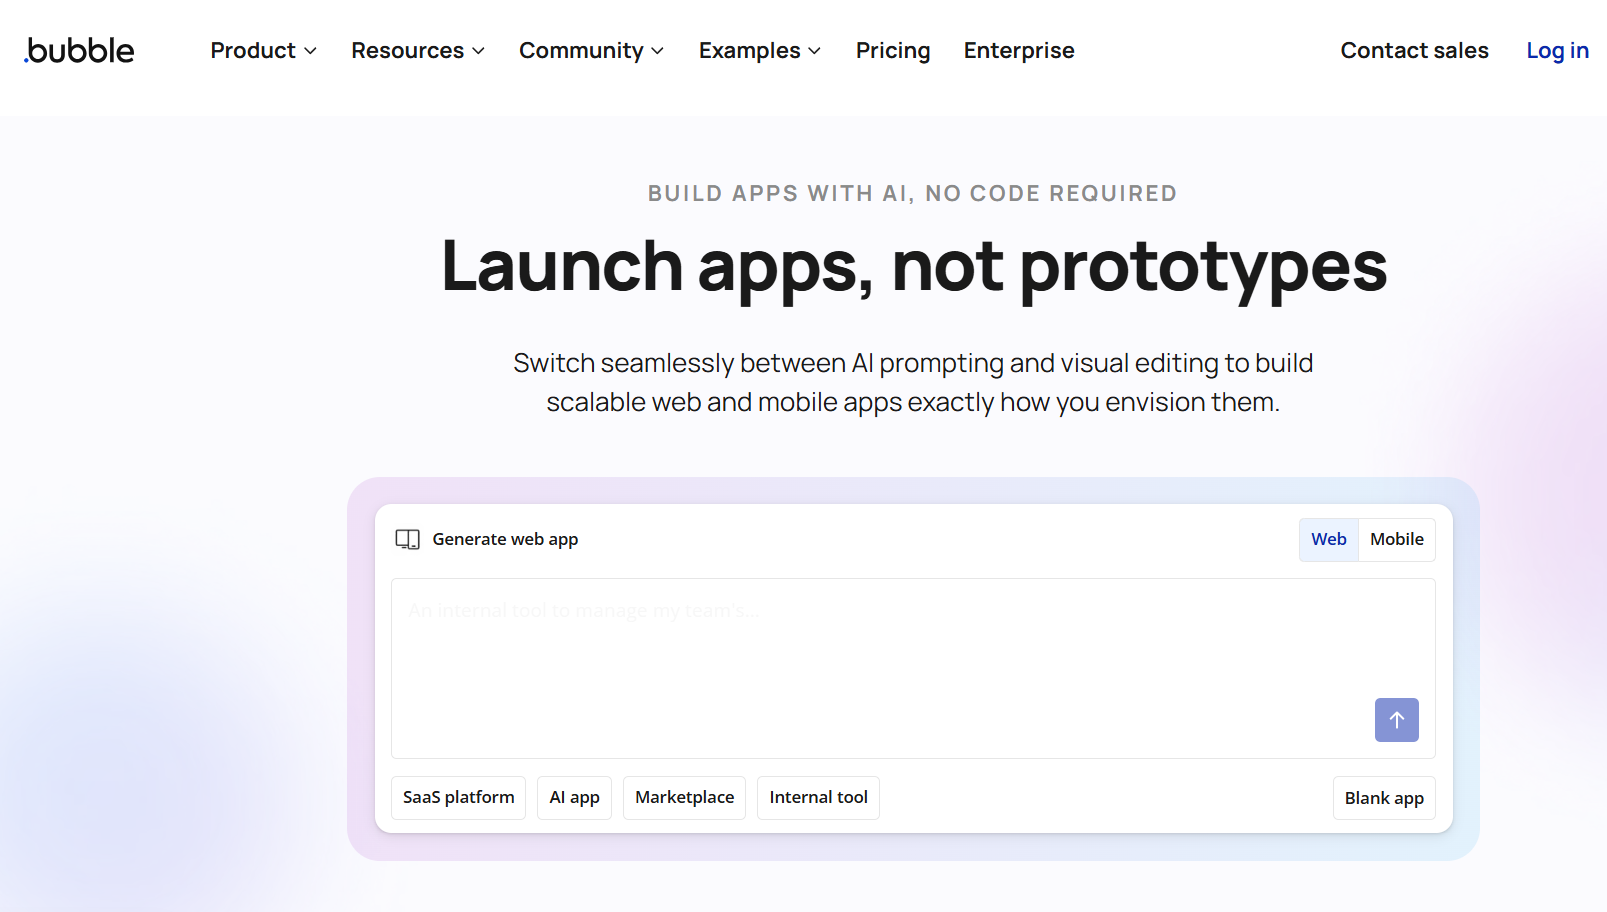
Task: Click the 'Launch apps, not prototypes' heading
Action: point(914,267)
